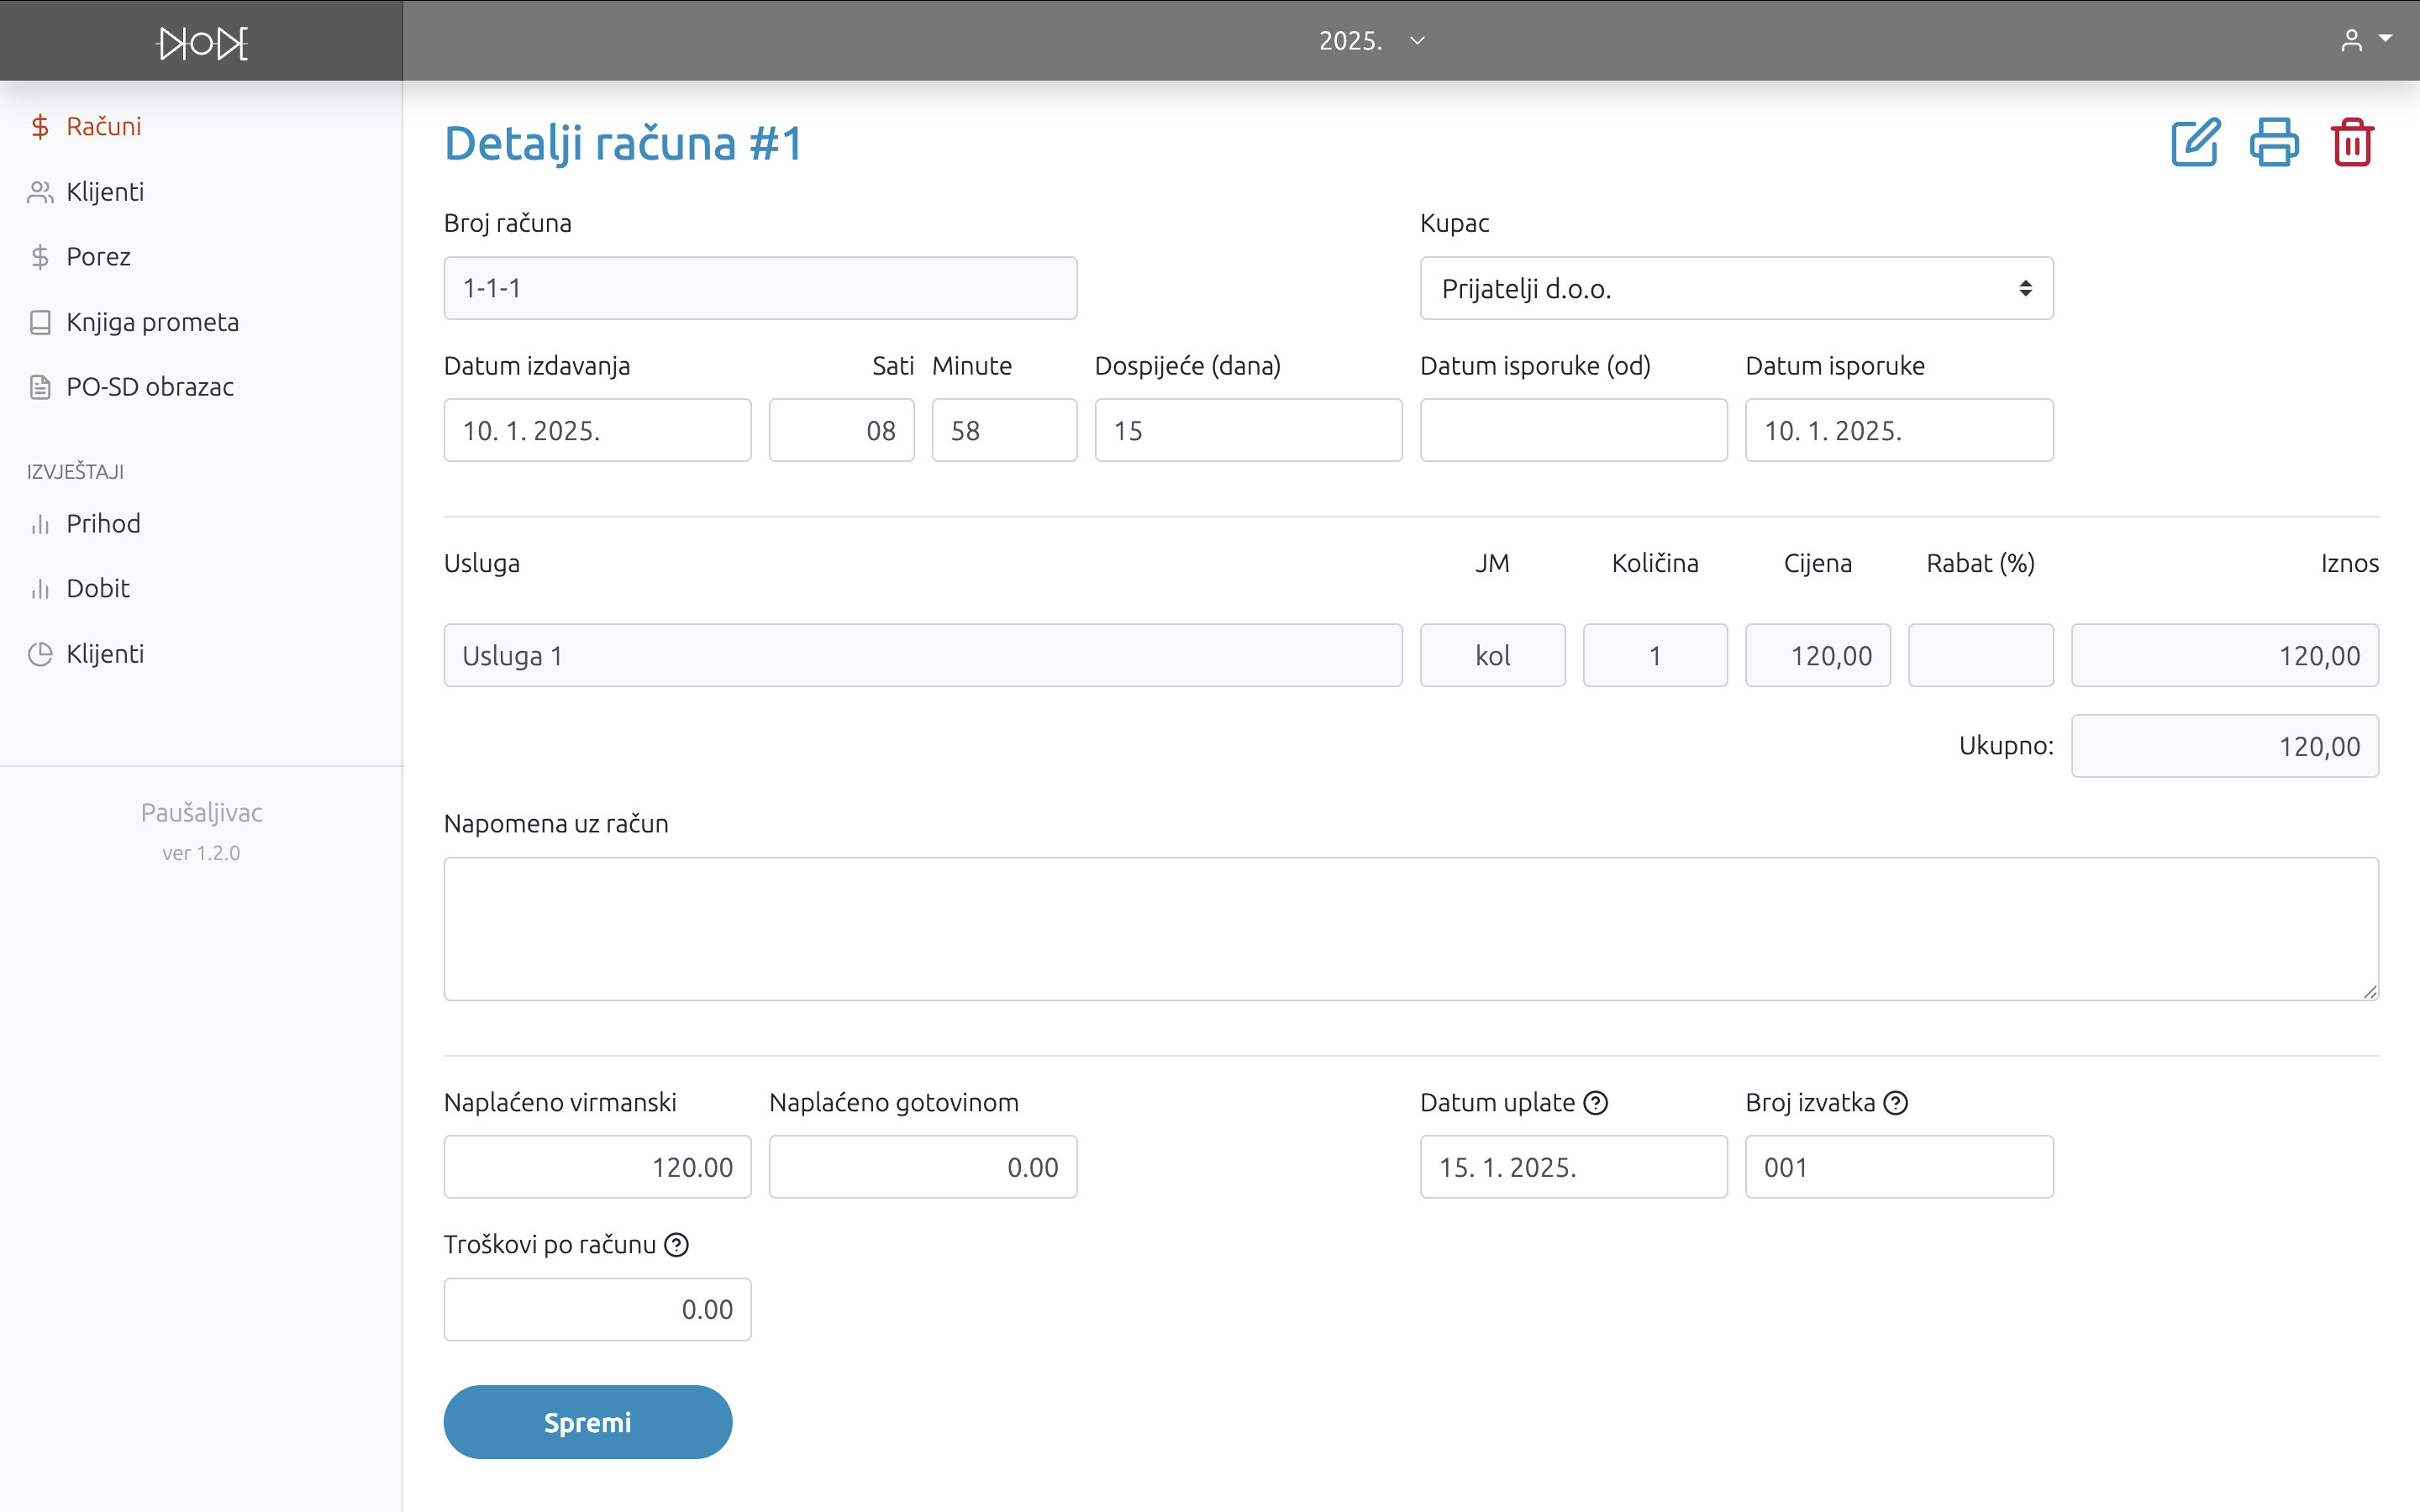View the Prihod report
This screenshot has width=2420, height=1512.
point(103,523)
